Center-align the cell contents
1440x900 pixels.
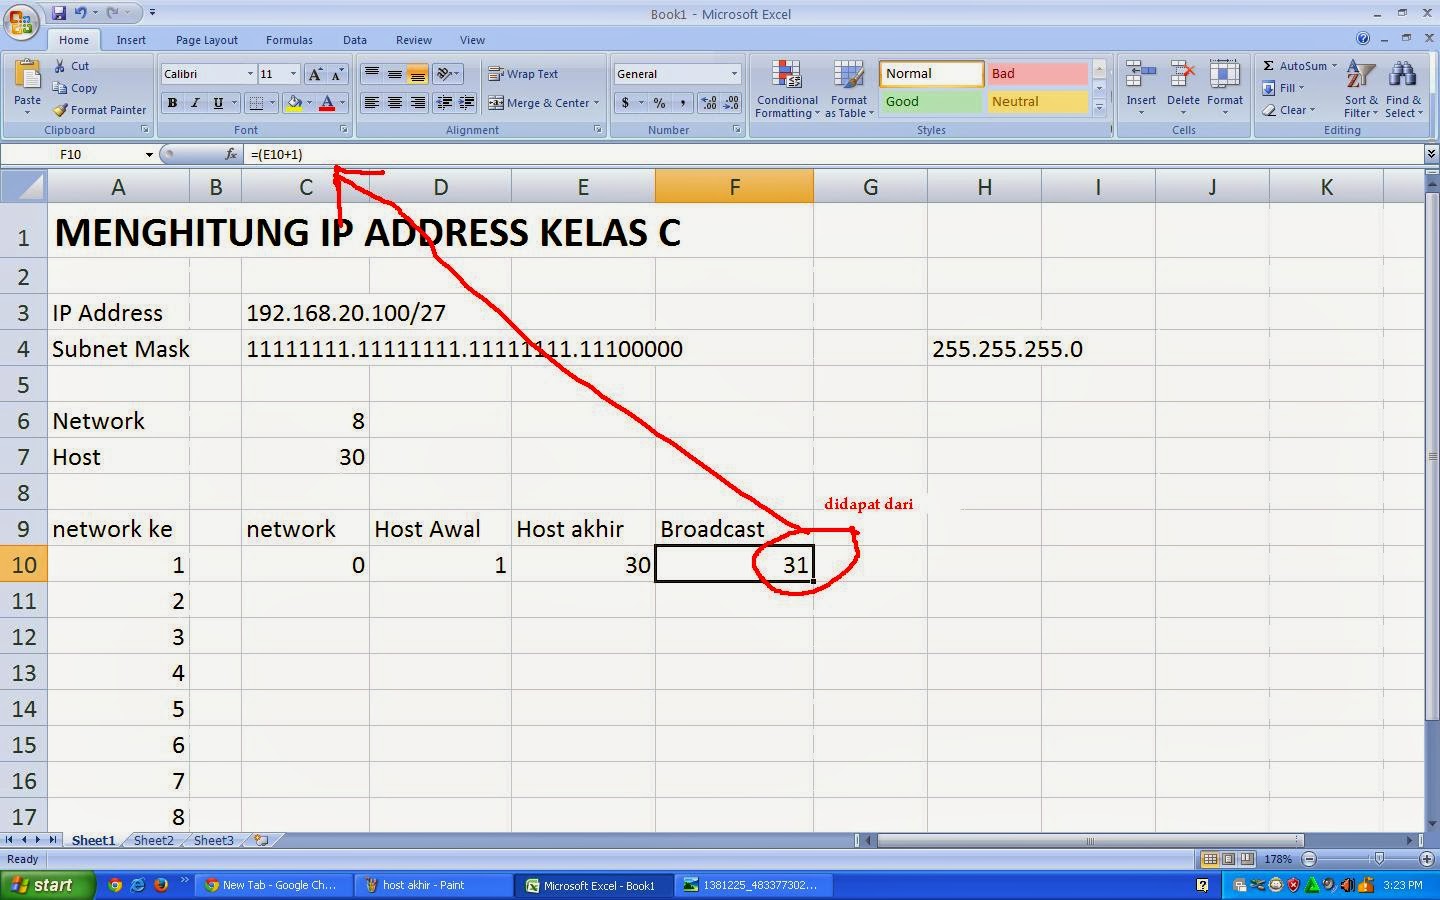pos(394,103)
